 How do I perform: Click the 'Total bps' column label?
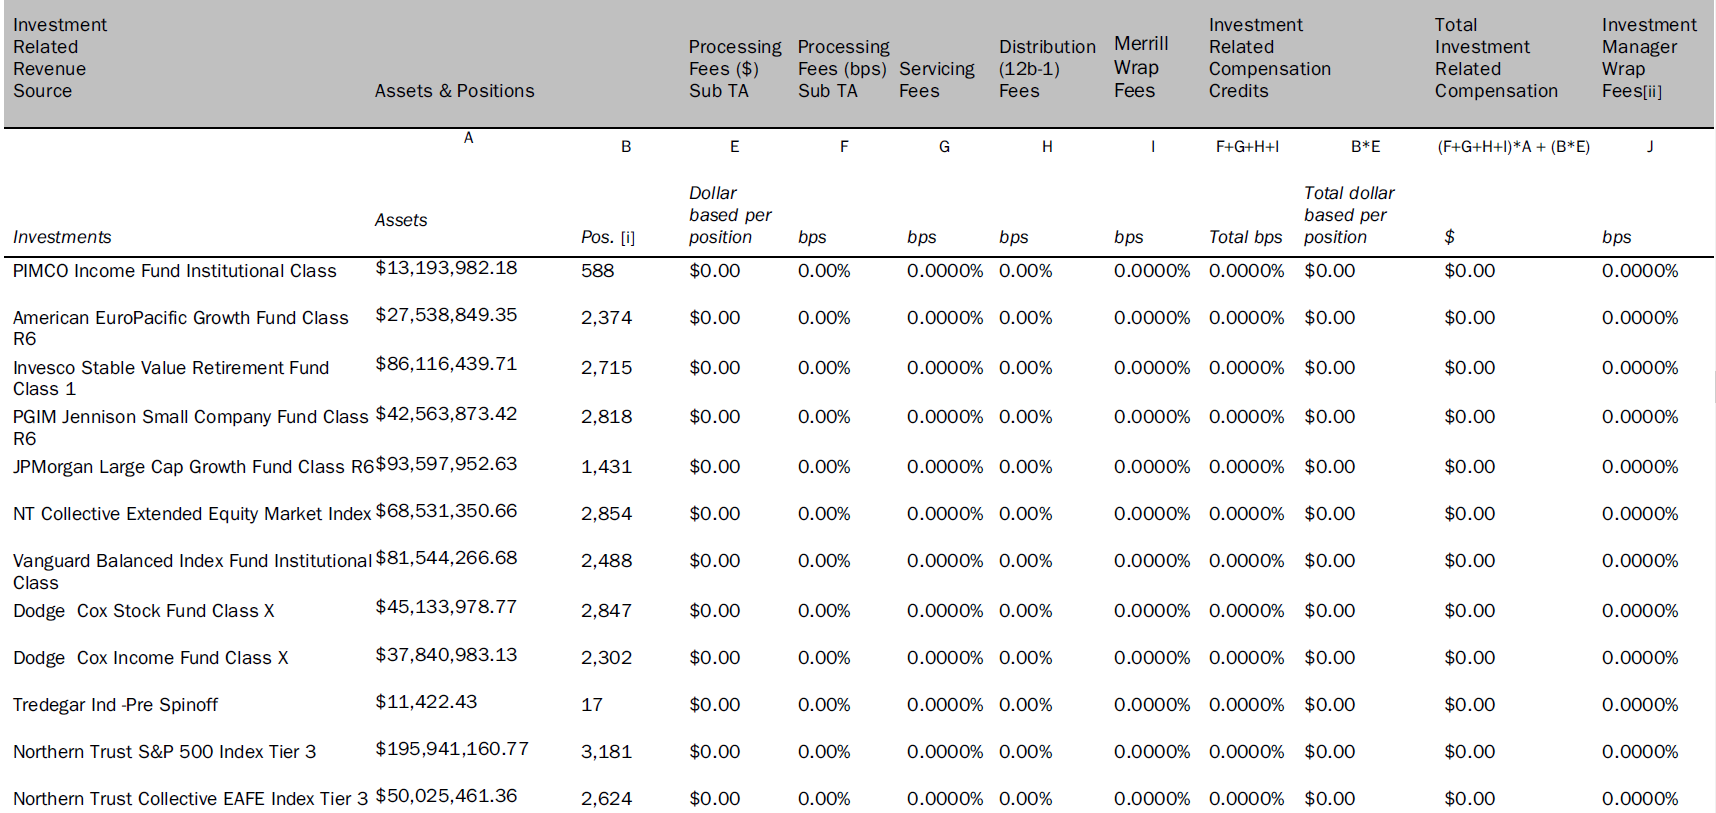point(1245,237)
